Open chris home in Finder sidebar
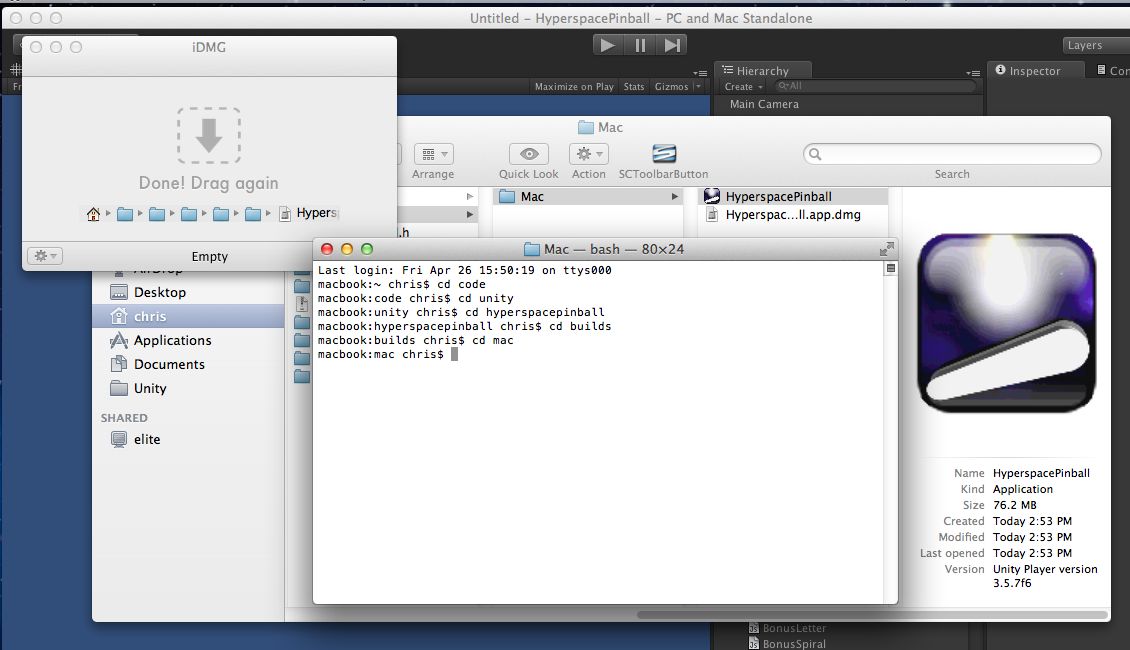1130x650 pixels. tap(189, 316)
